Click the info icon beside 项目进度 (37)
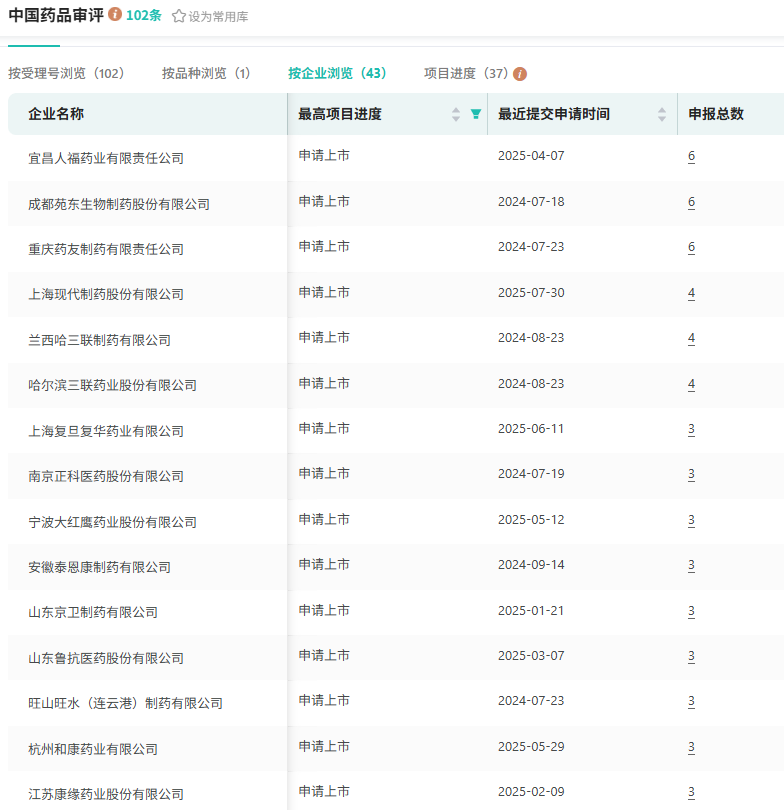 point(520,74)
